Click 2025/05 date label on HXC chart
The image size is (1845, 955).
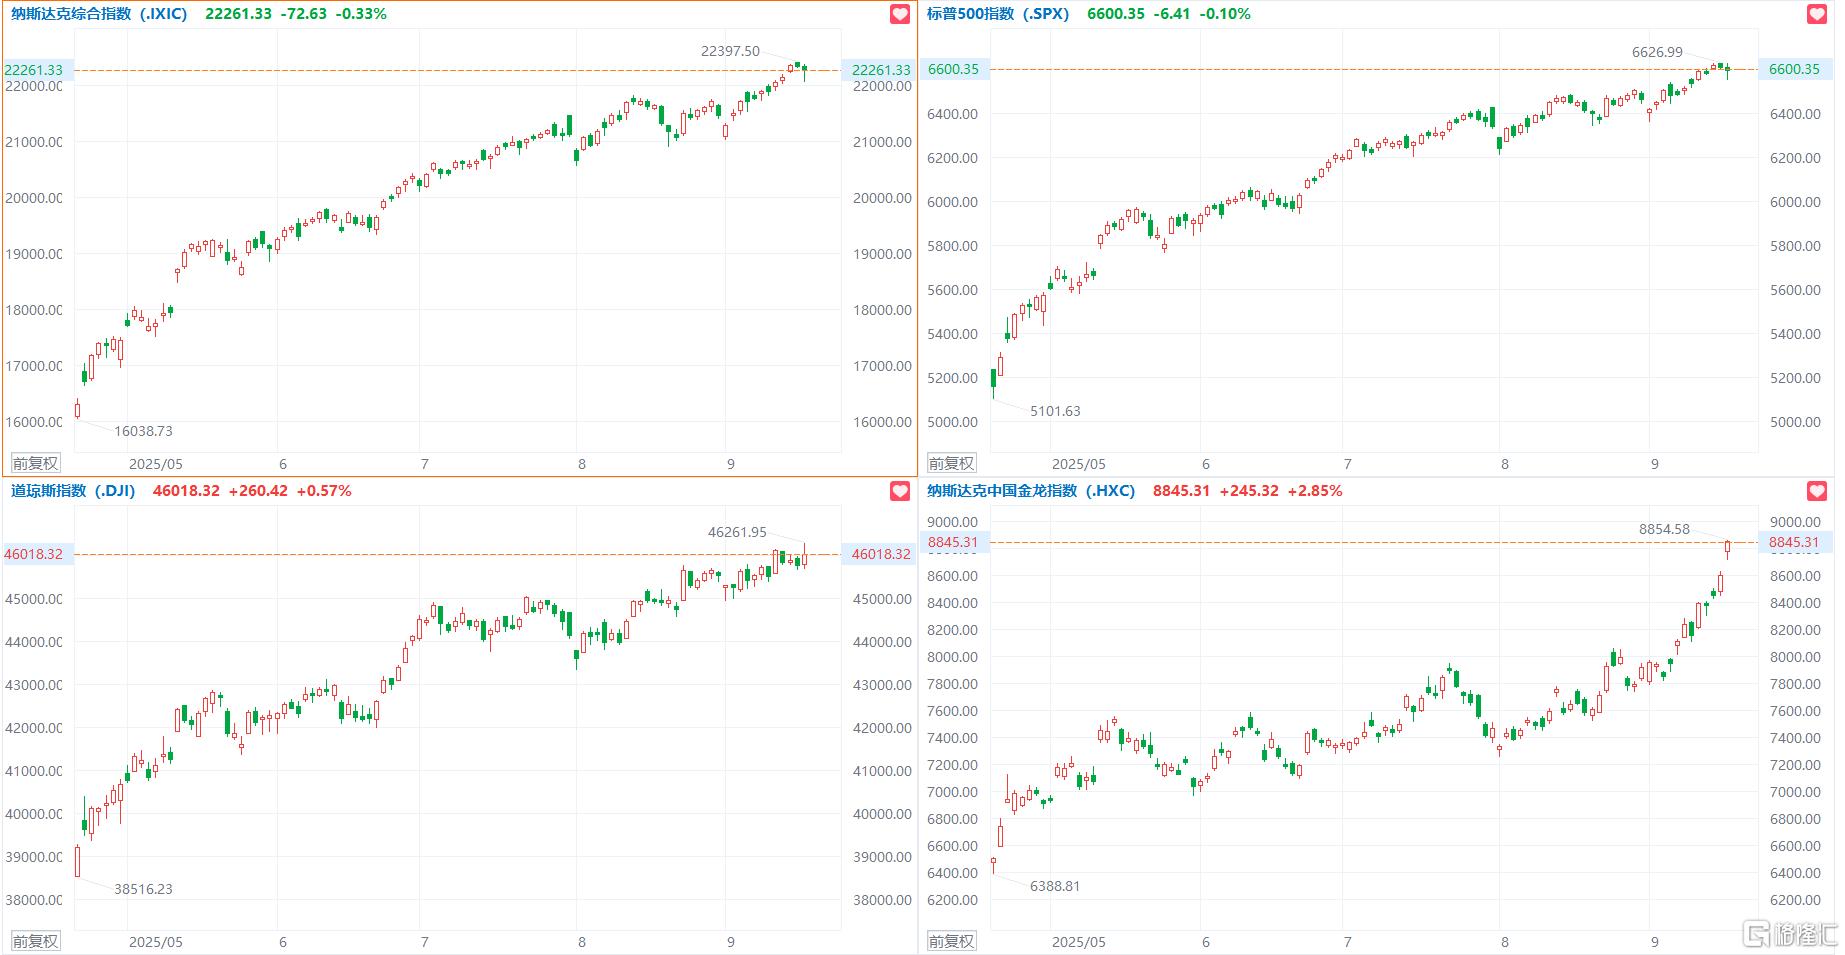[x=1079, y=942]
